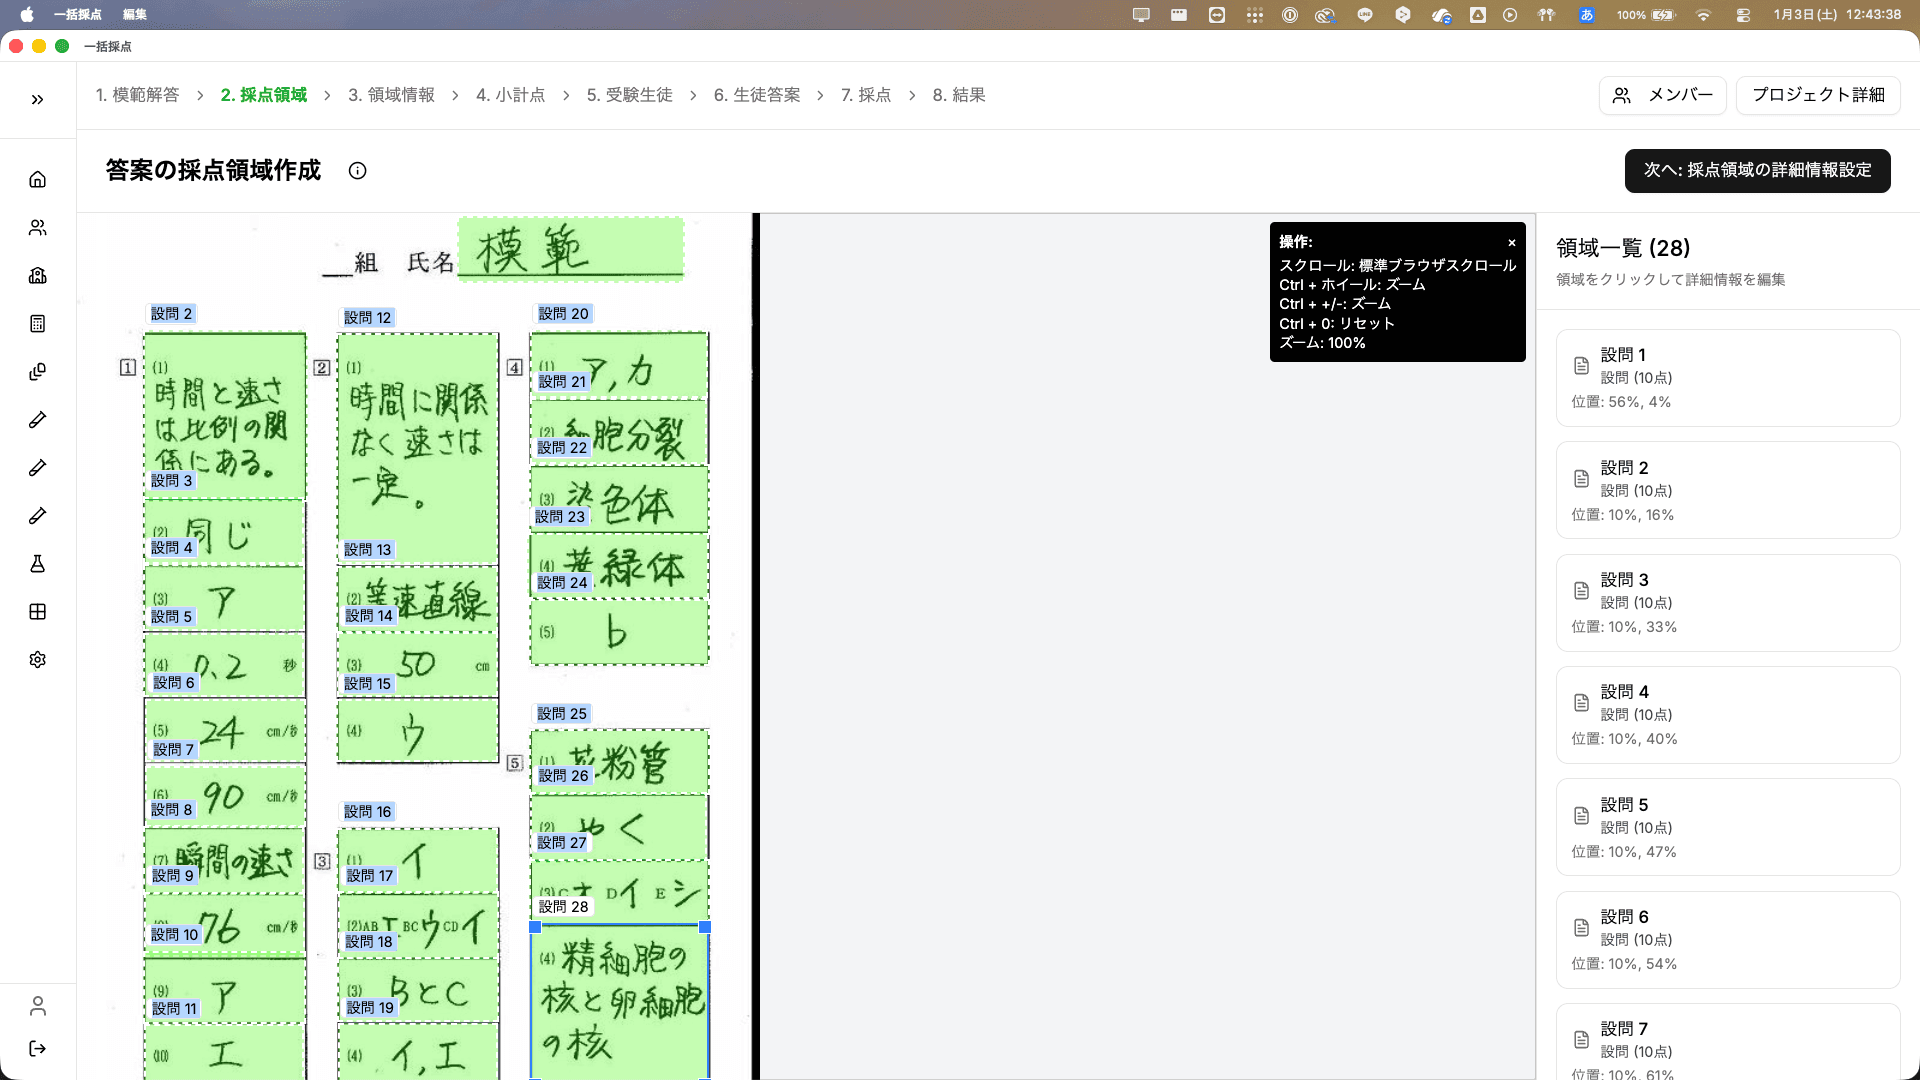Open the 一括採点 app menu
Screen dimensions: 1920x1080
(x=78, y=15)
